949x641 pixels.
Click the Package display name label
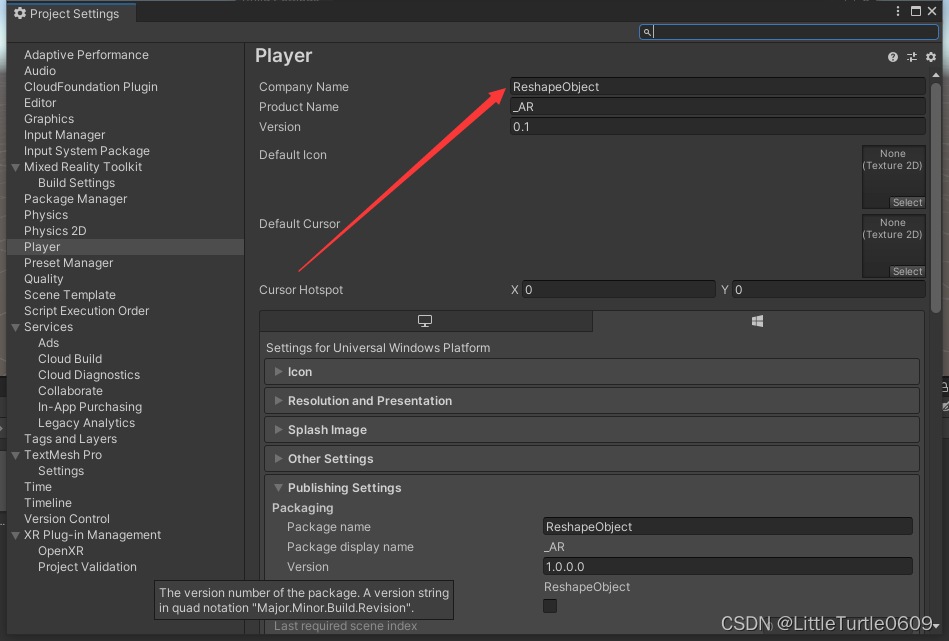point(350,547)
